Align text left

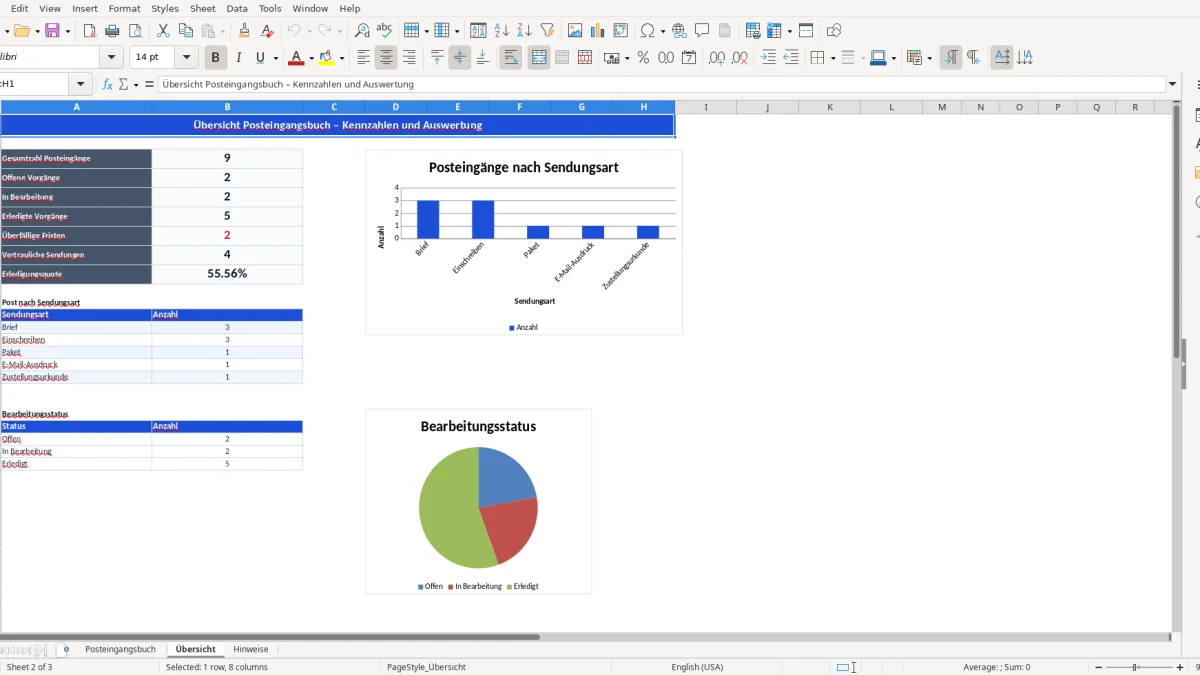[363, 58]
